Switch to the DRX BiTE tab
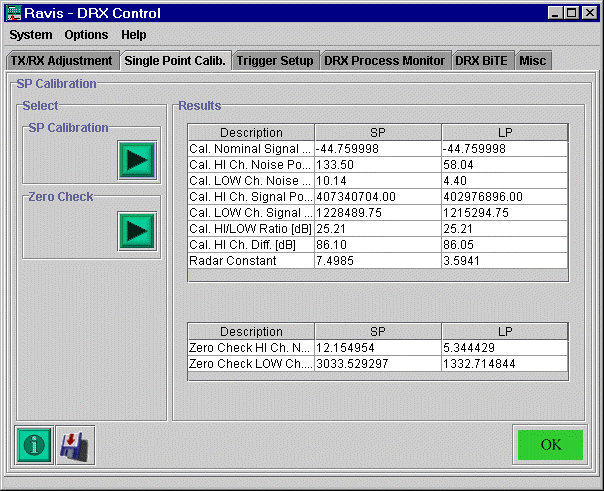Screen dimensions: 604x491 (x=482, y=61)
